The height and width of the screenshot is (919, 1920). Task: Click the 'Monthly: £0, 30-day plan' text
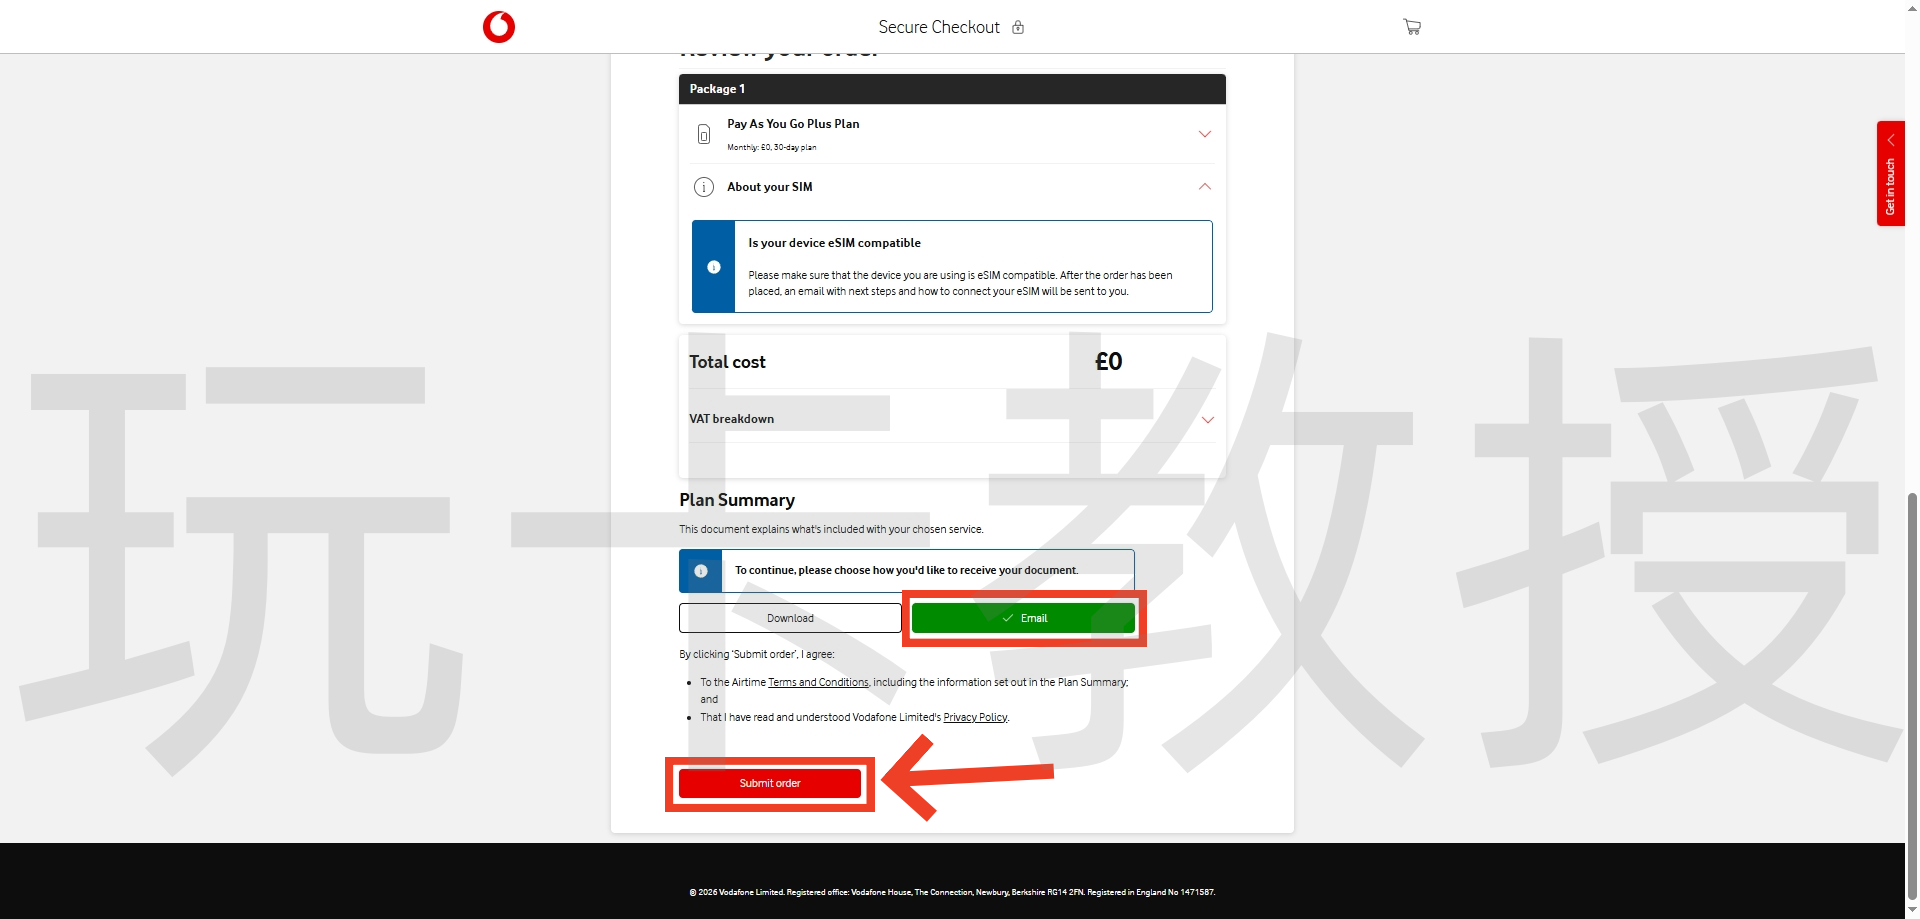pyautogui.click(x=771, y=147)
